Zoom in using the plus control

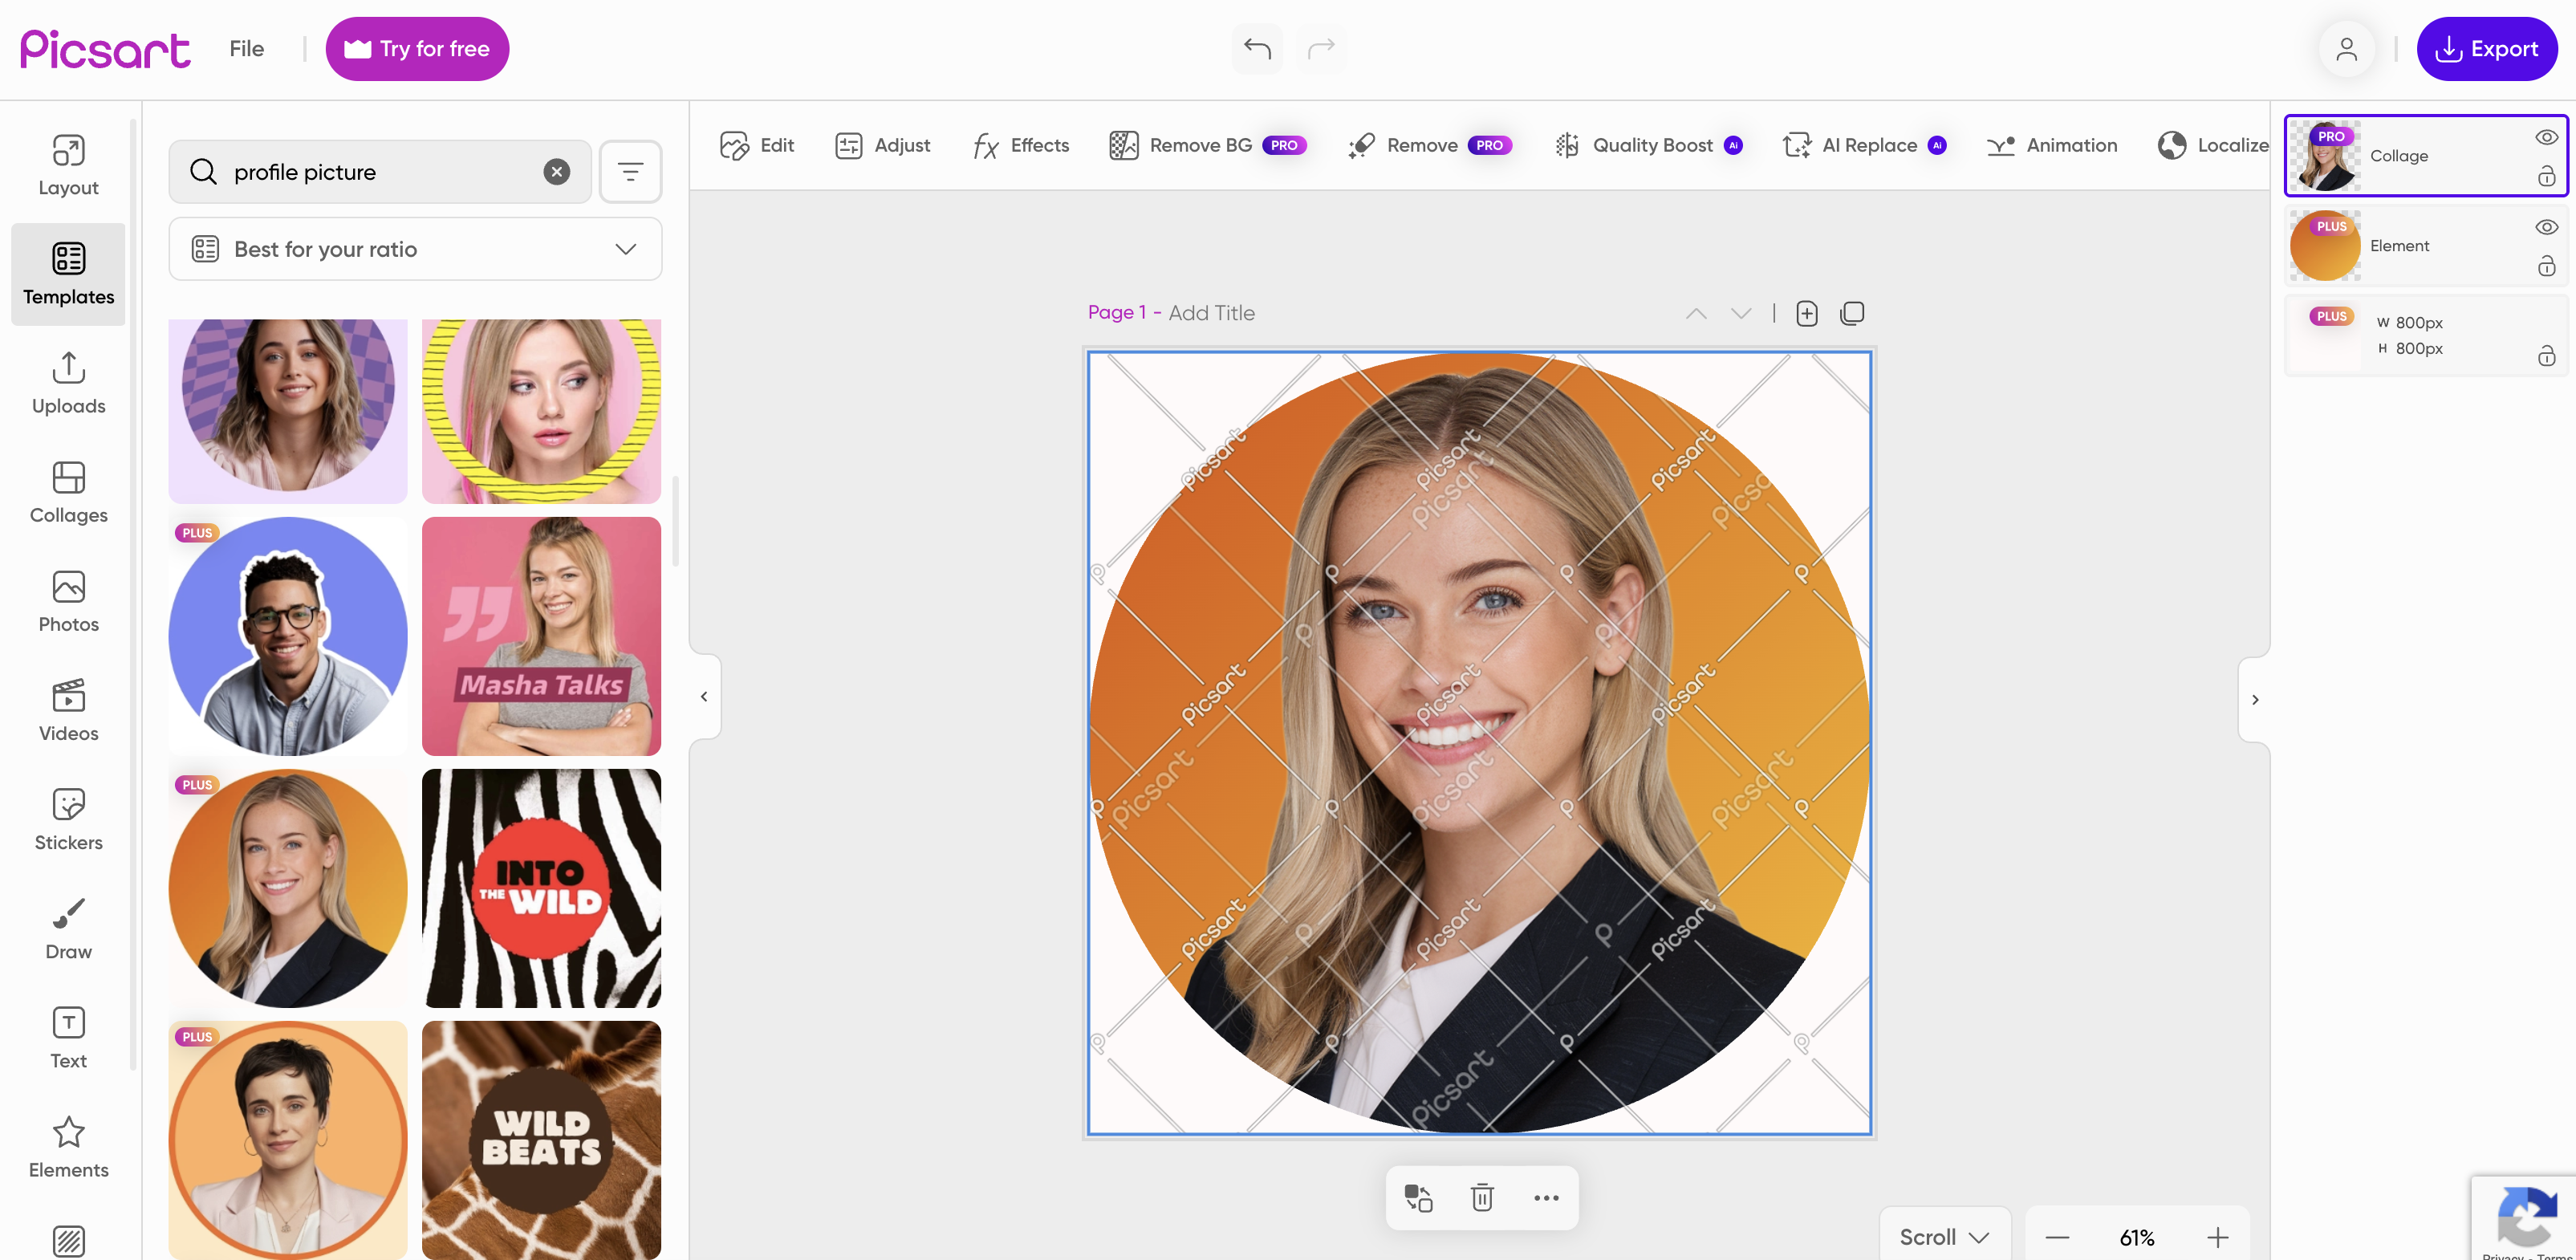point(2220,1236)
